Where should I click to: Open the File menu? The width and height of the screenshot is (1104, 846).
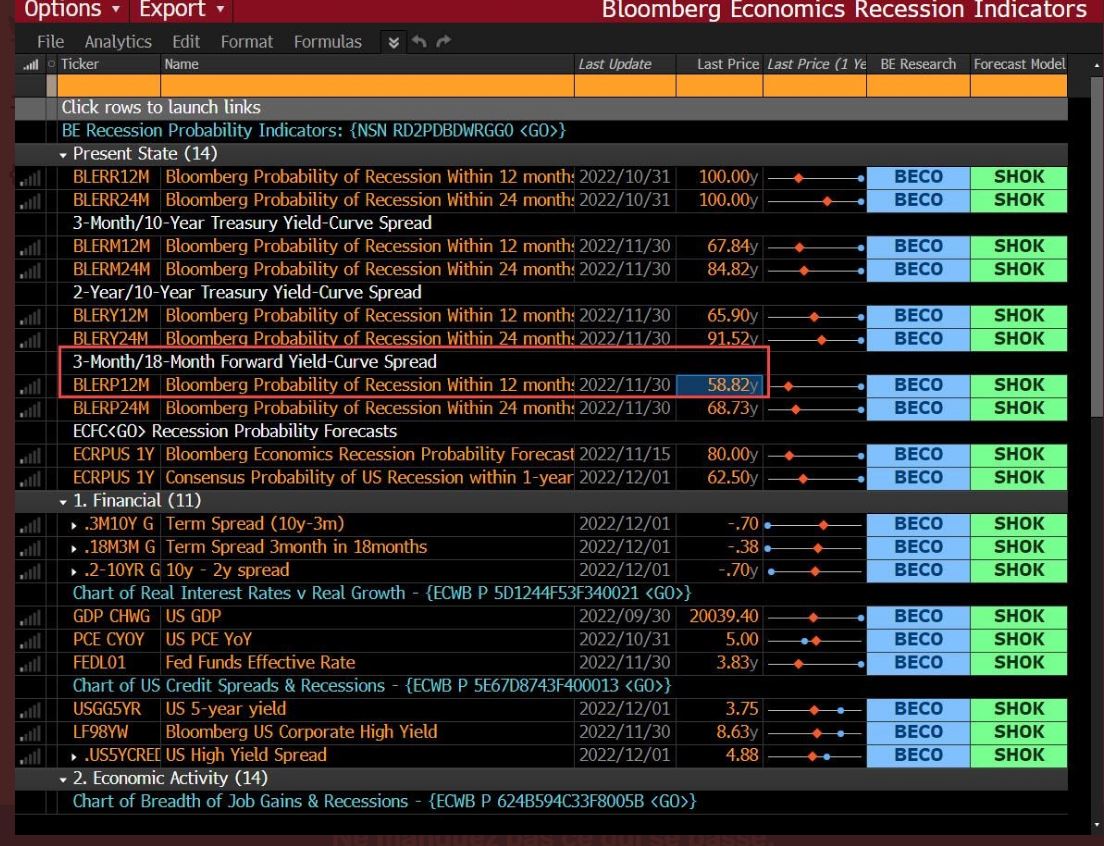[50, 42]
